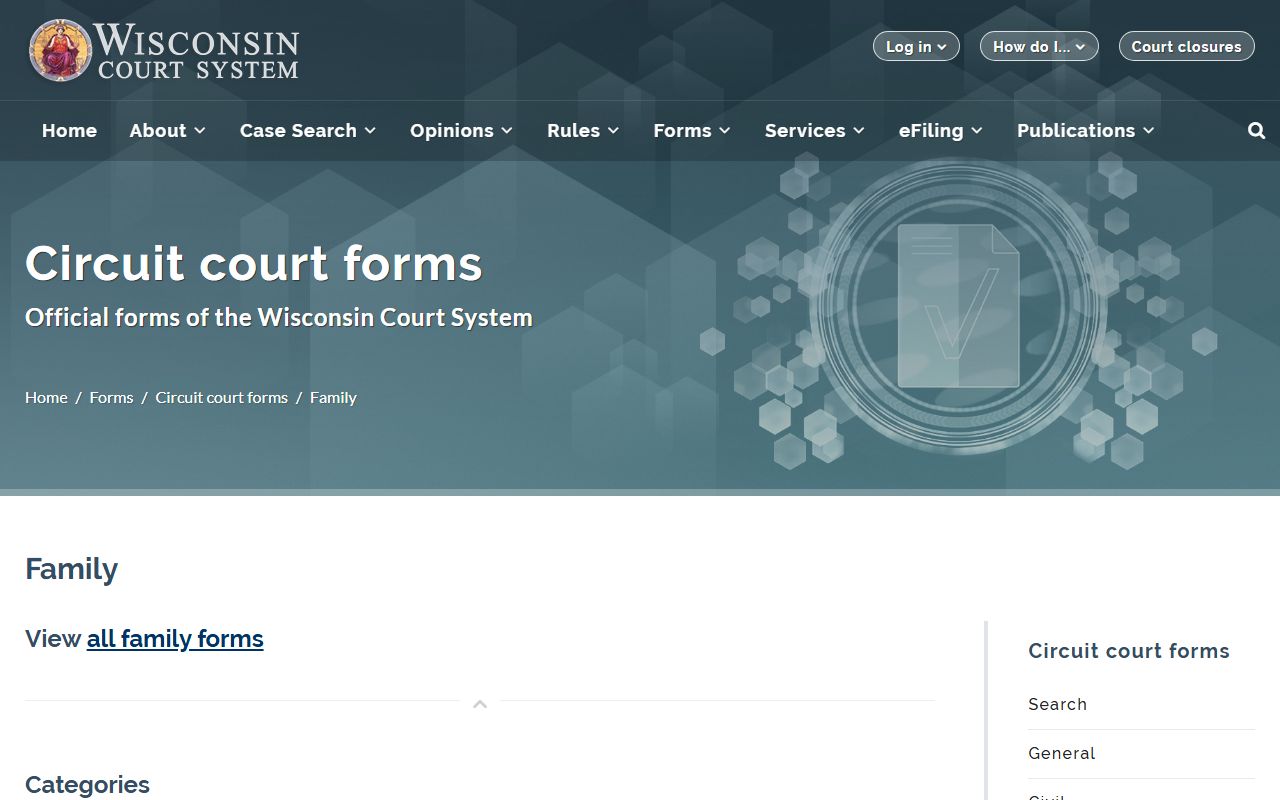The height and width of the screenshot is (800, 1280).
Task: Click the Categories heading
Action: pos(87,785)
